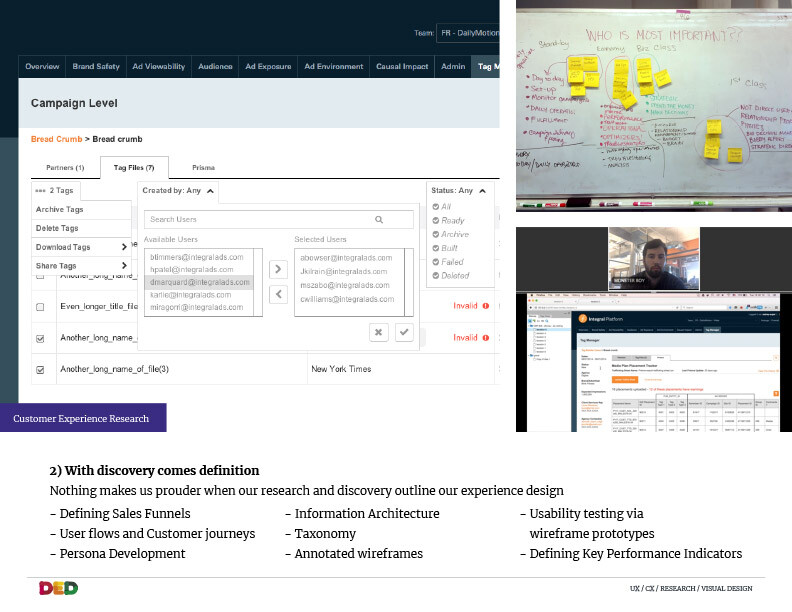This screenshot has height=612, width=792.
Task: Click the move-right arrow between user lists
Action: tap(279, 269)
